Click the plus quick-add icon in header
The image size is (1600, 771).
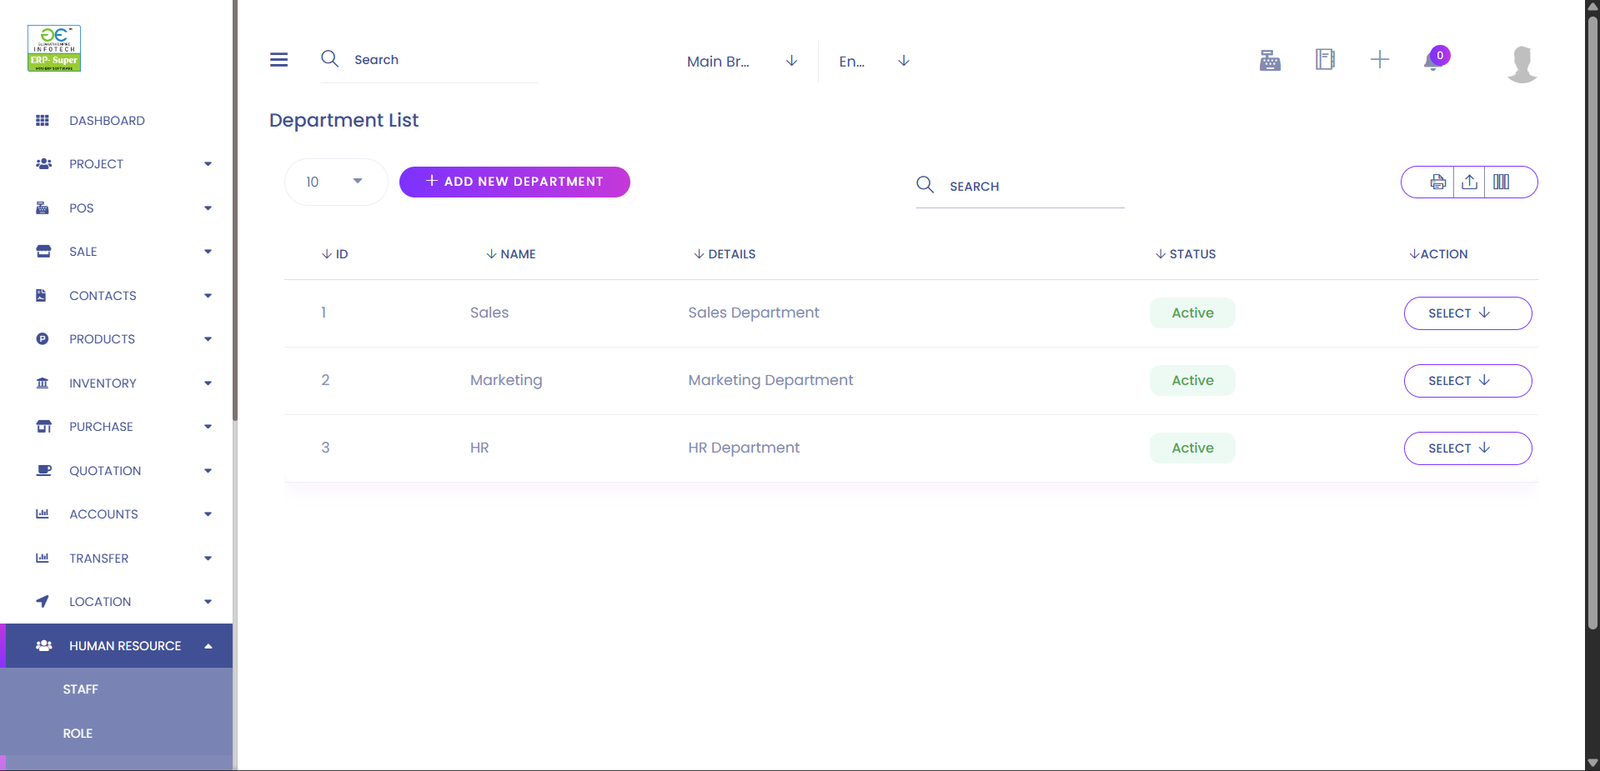(x=1379, y=60)
